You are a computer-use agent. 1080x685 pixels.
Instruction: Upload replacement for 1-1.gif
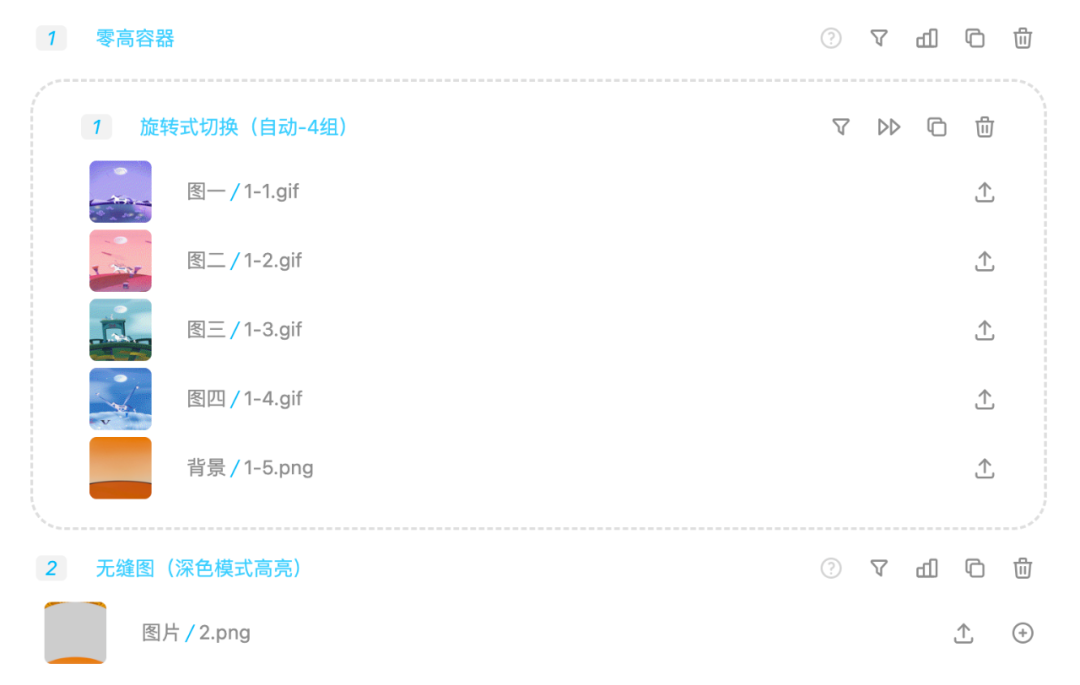[x=985, y=192]
